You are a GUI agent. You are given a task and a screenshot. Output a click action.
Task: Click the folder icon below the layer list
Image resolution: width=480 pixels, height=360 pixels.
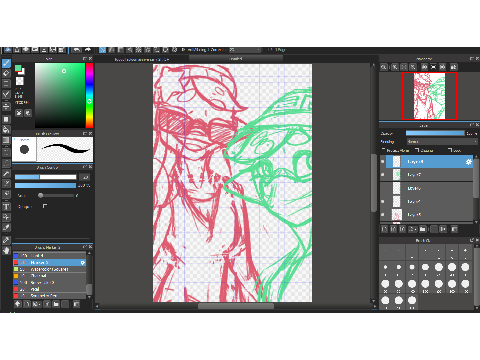click(x=423, y=229)
